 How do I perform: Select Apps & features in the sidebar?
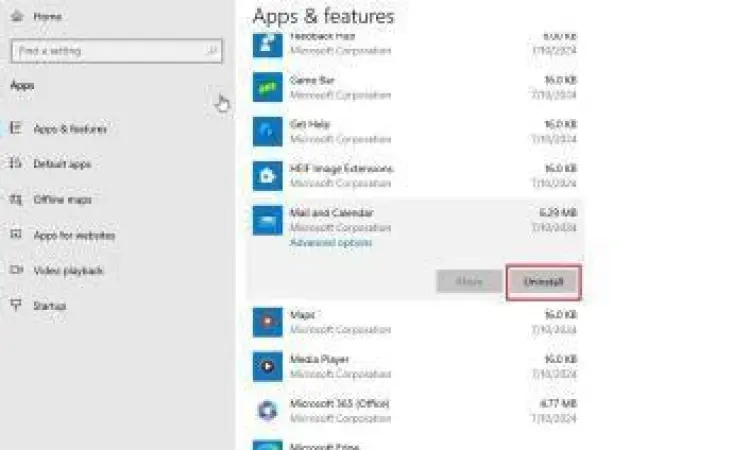coord(70,129)
